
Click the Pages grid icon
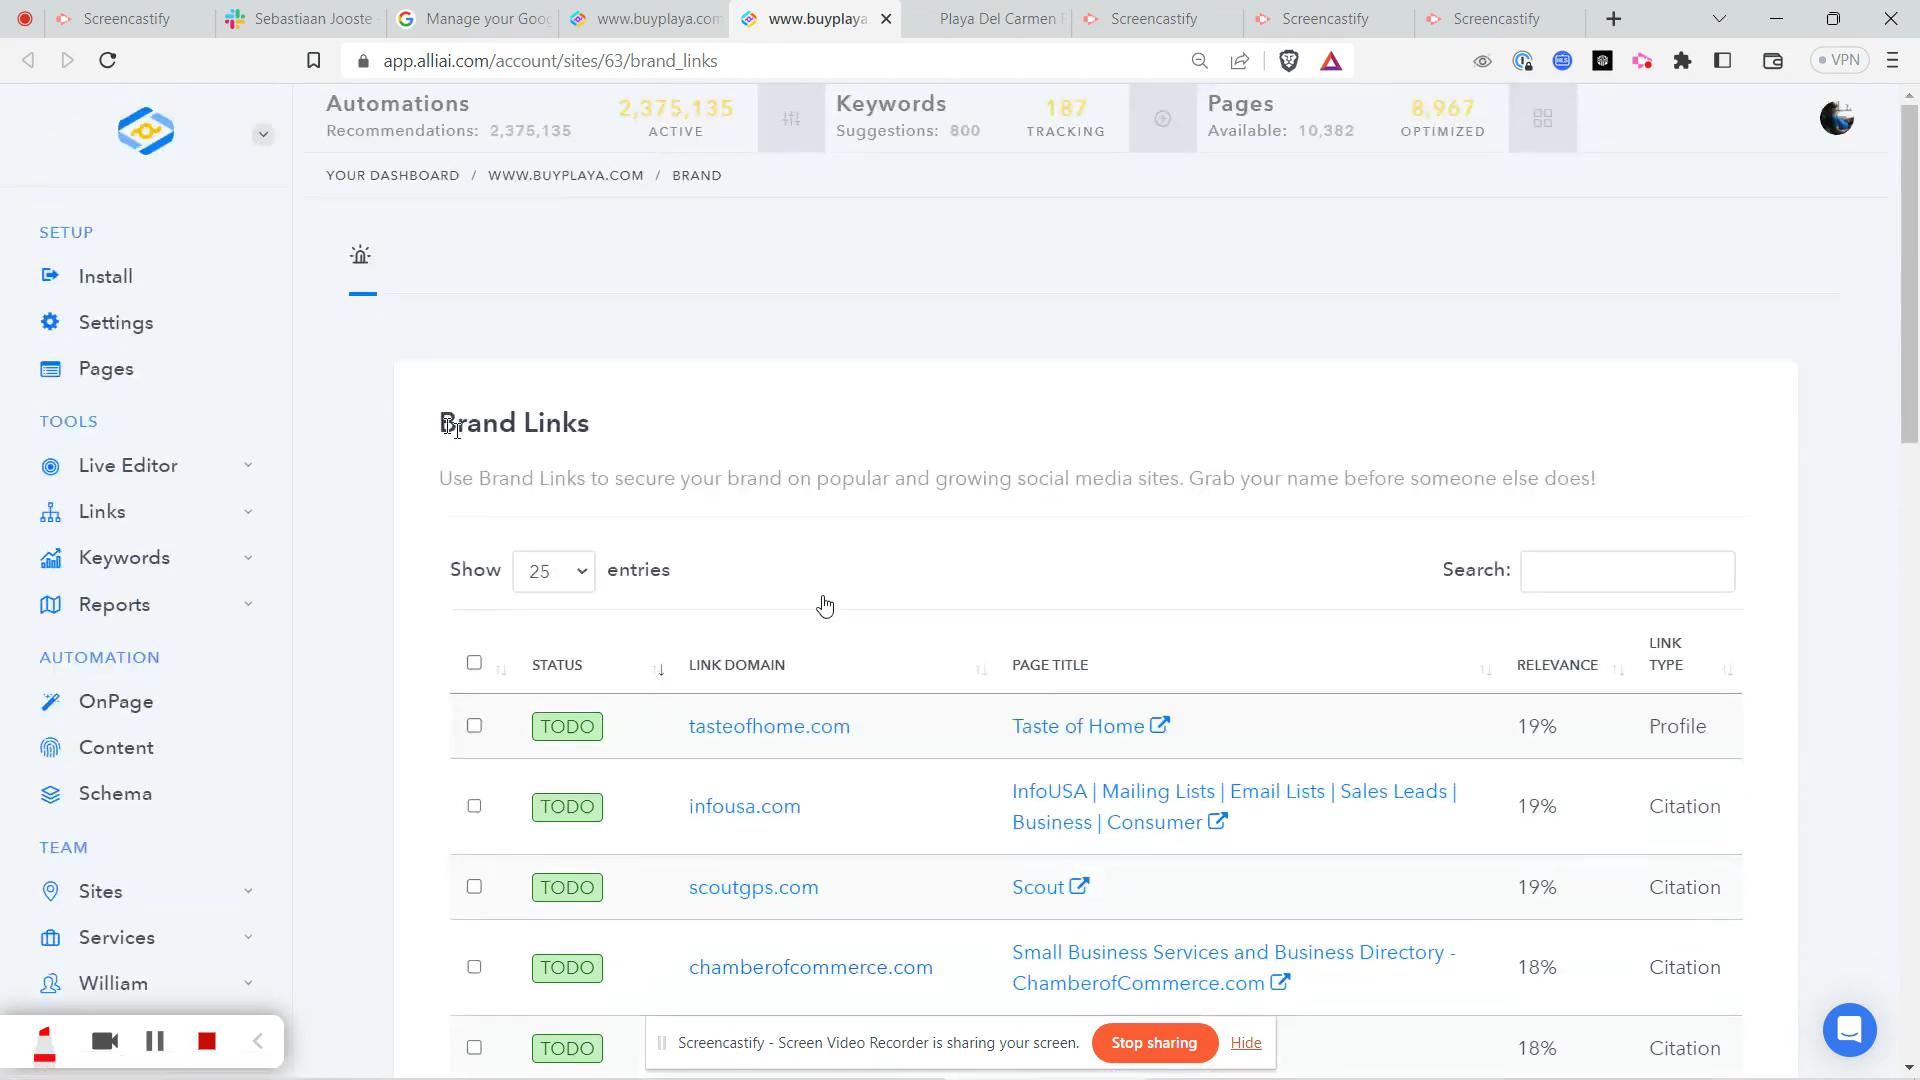click(x=1542, y=119)
